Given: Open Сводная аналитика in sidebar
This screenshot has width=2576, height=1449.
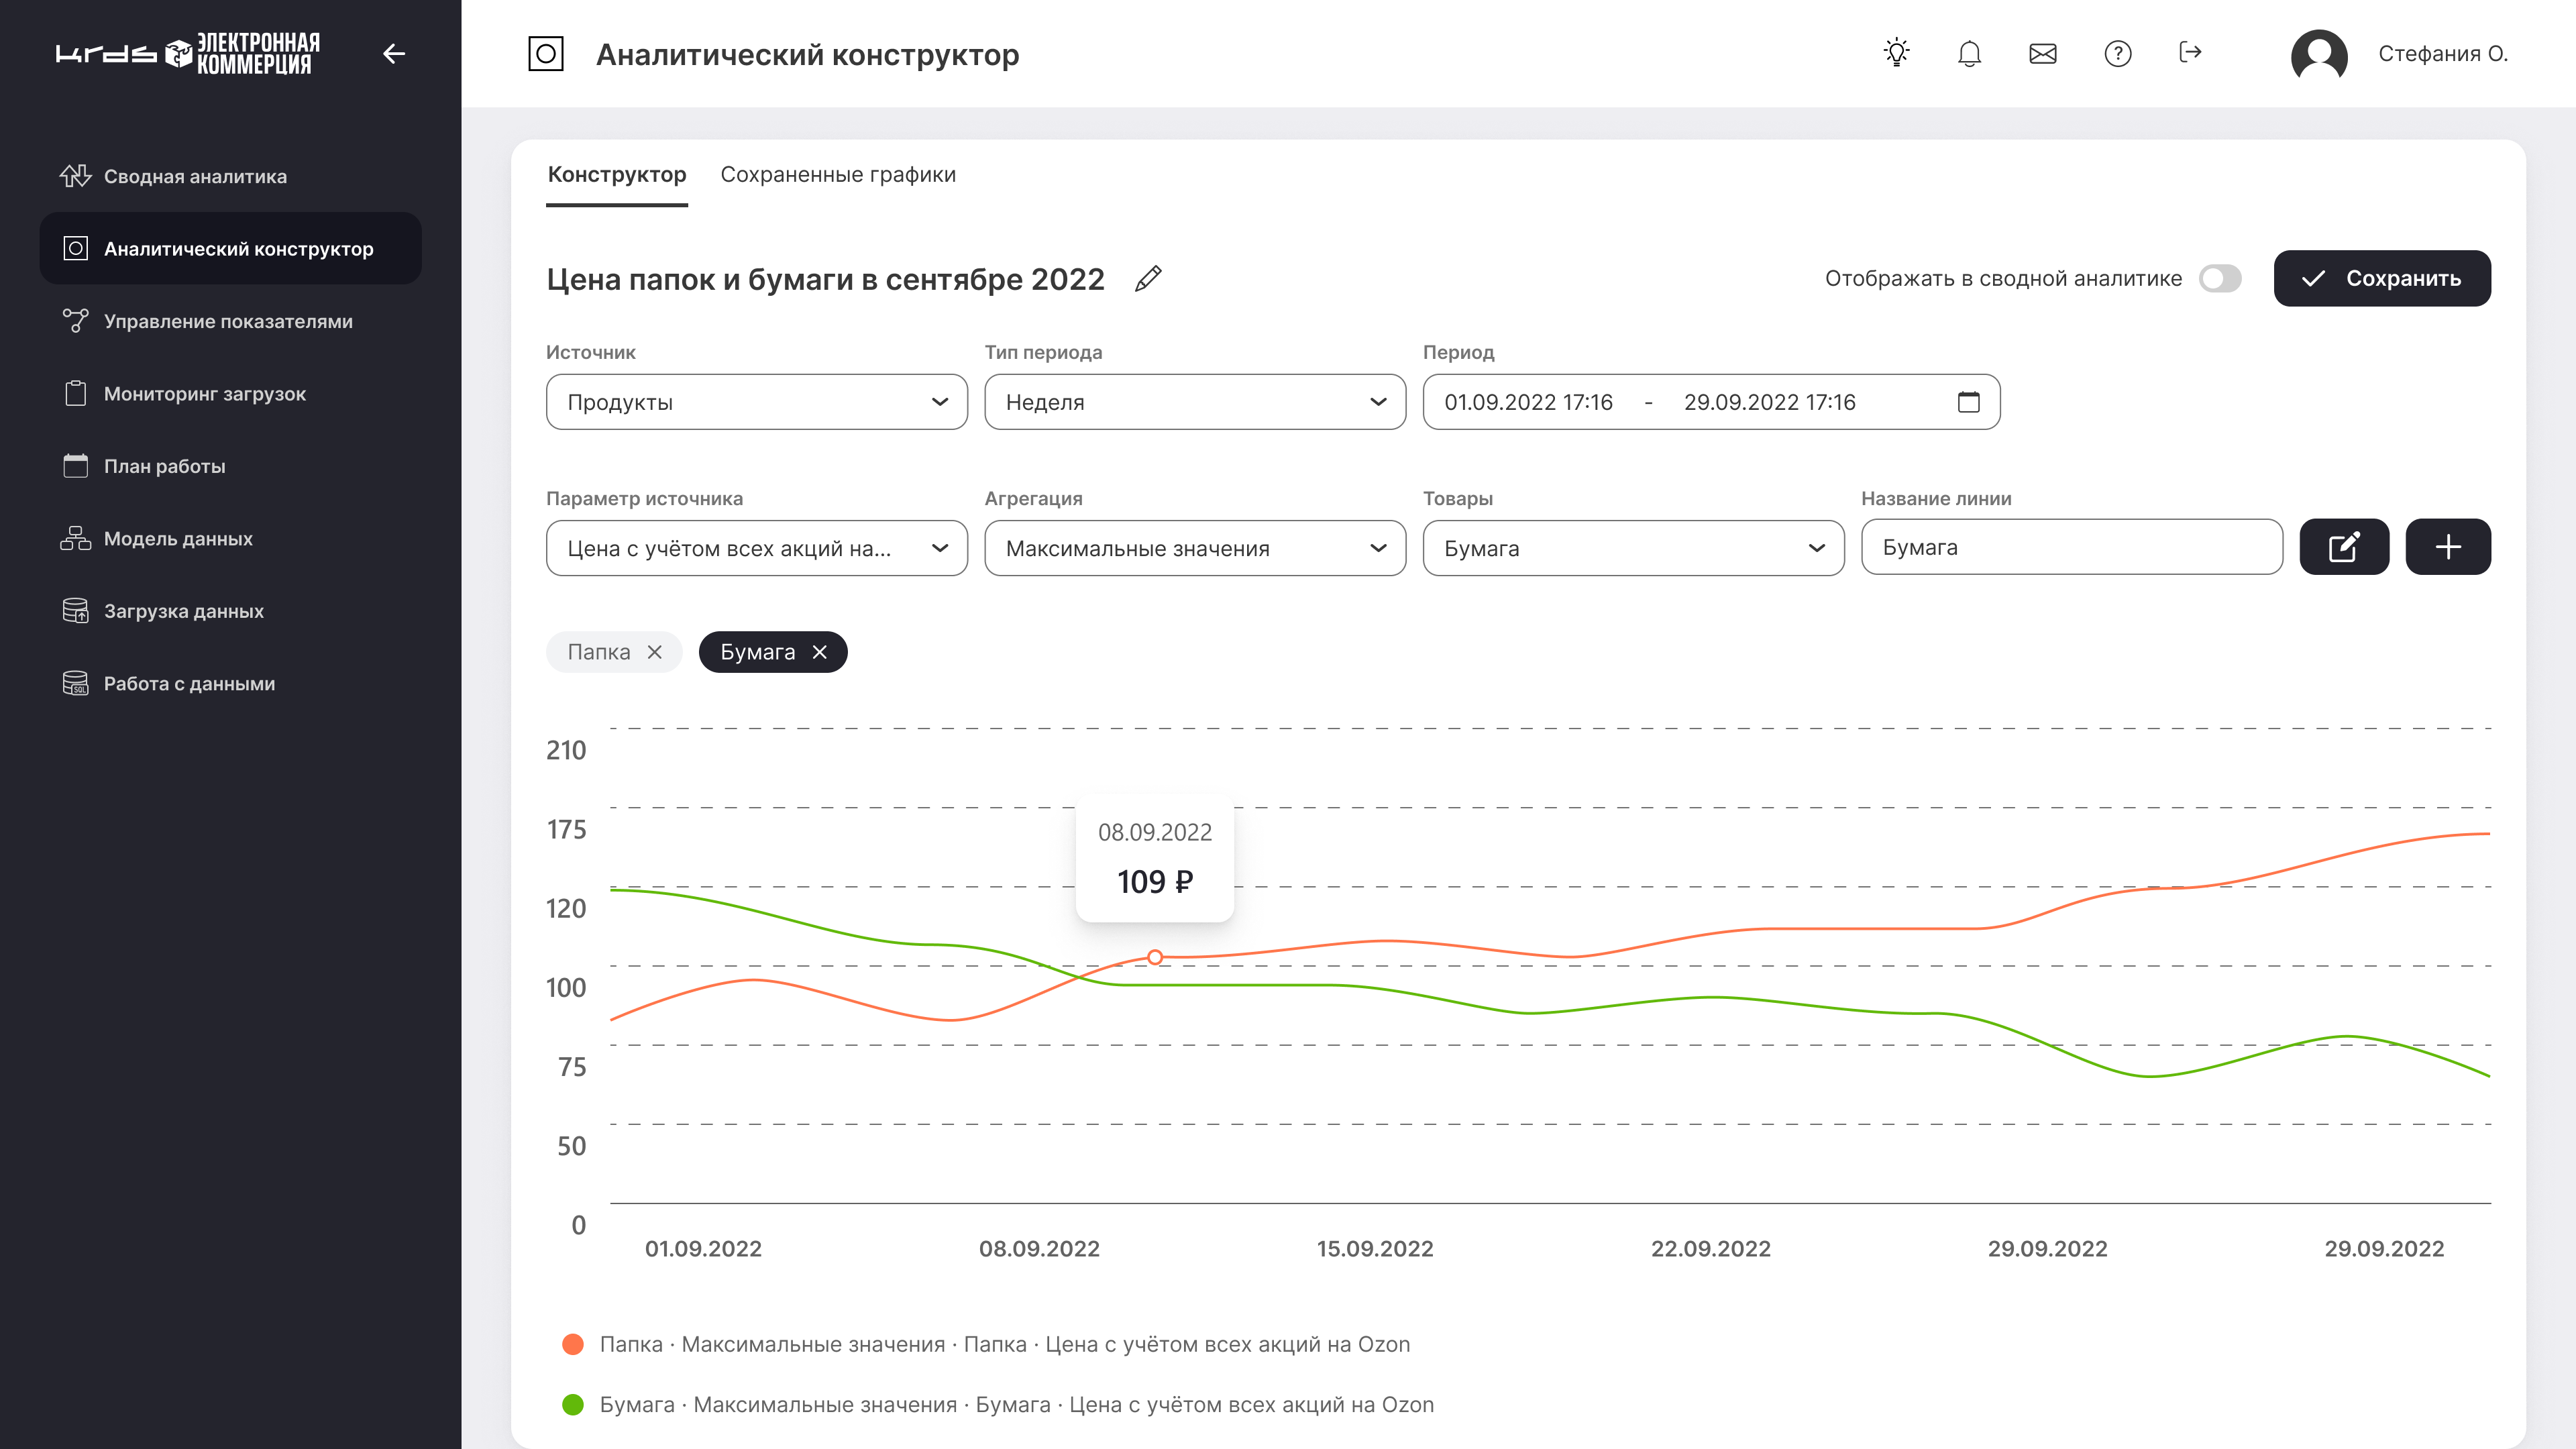Looking at the screenshot, I should tap(195, 177).
